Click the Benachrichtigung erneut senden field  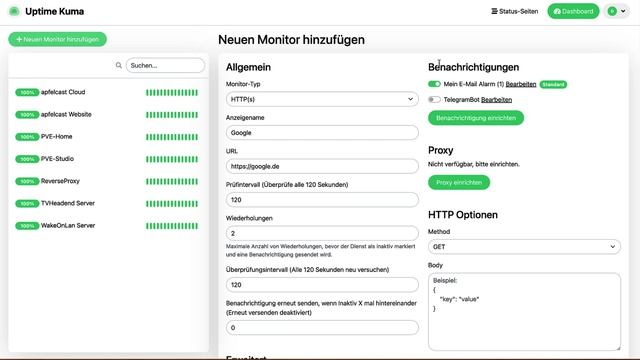(x=322, y=327)
